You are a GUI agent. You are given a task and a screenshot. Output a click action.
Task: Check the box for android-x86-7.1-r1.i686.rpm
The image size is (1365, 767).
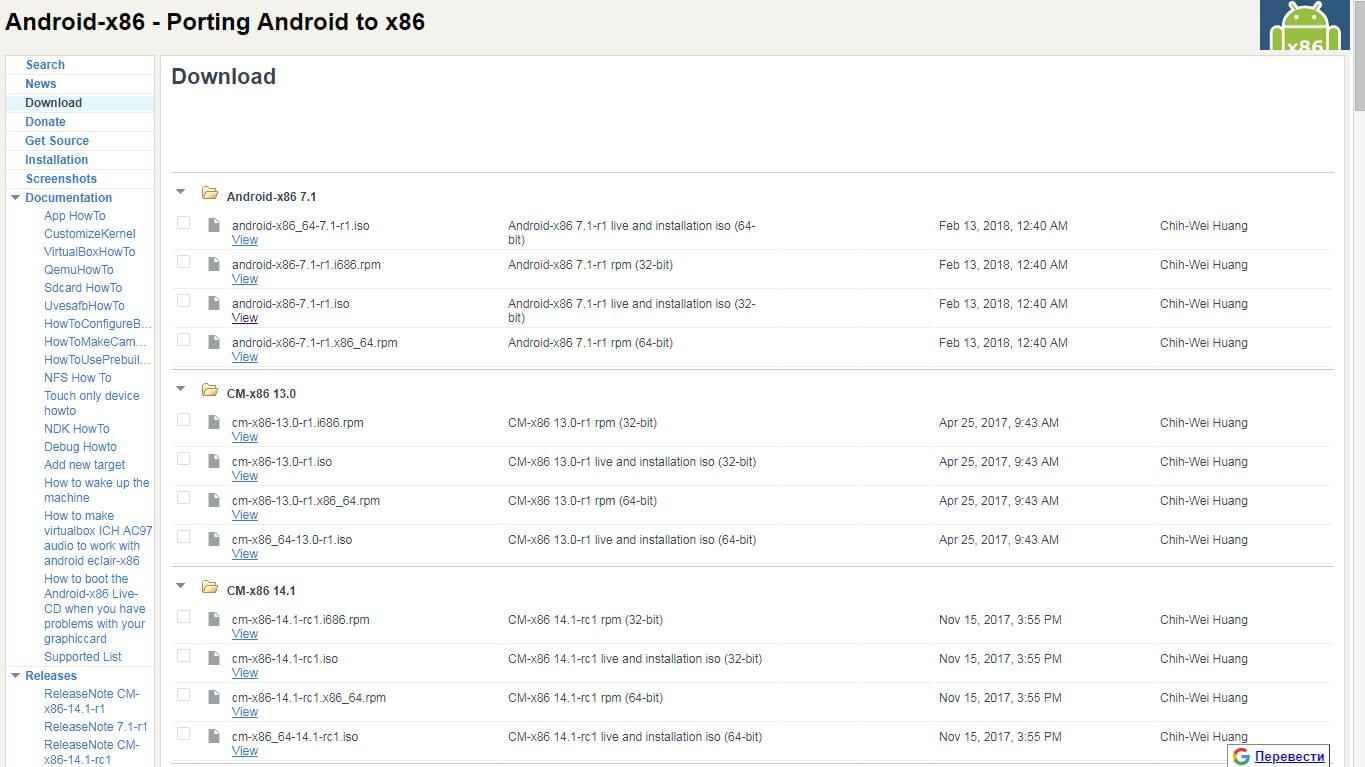click(x=183, y=262)
